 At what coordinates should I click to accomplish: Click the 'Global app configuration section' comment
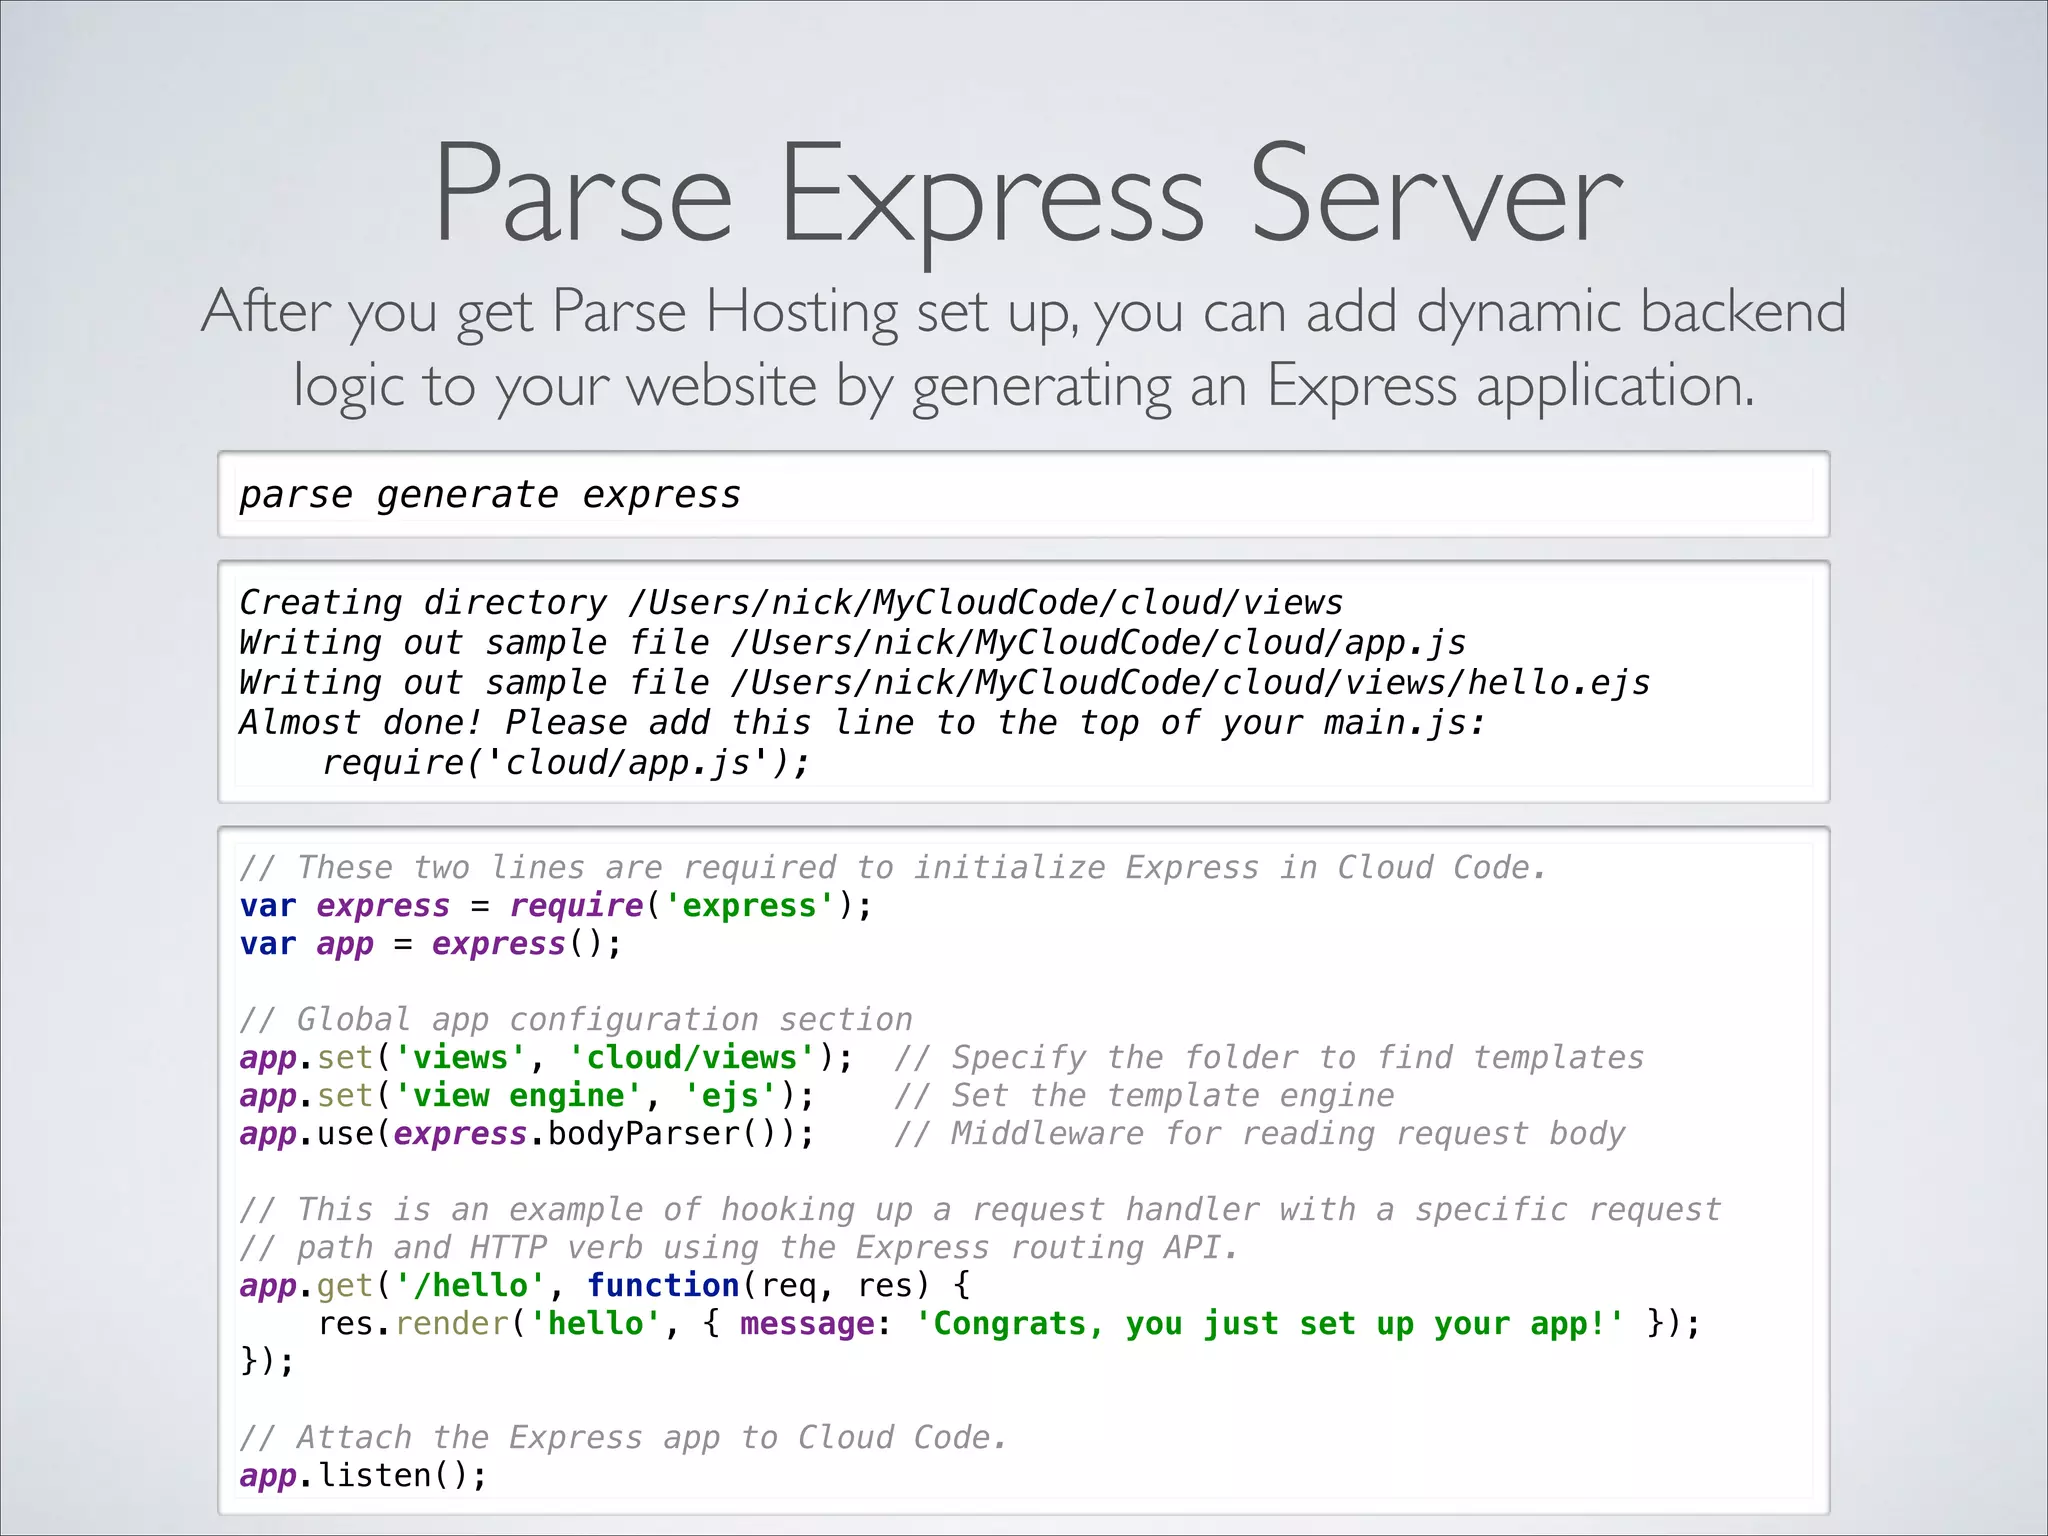click(x=576, y=1019)
